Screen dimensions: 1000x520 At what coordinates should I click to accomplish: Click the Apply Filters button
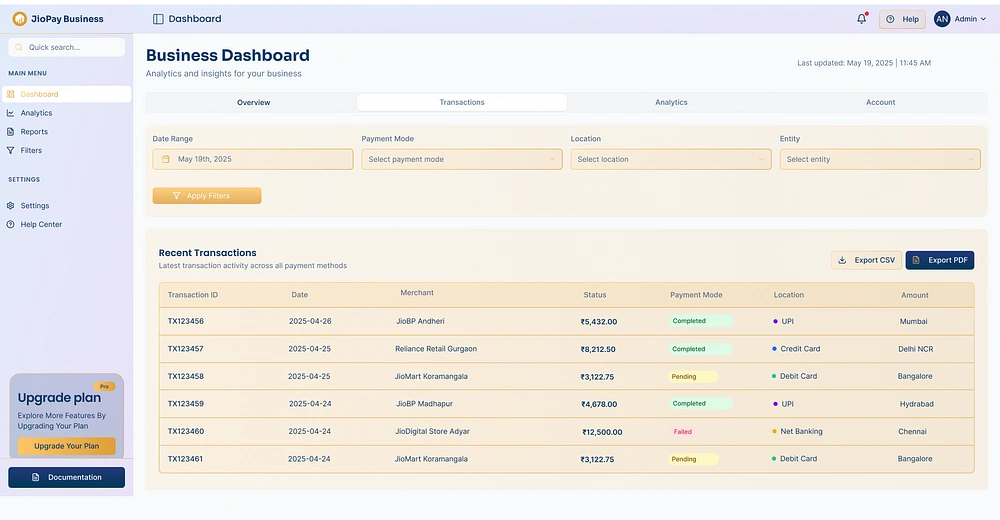click(207, 196)
